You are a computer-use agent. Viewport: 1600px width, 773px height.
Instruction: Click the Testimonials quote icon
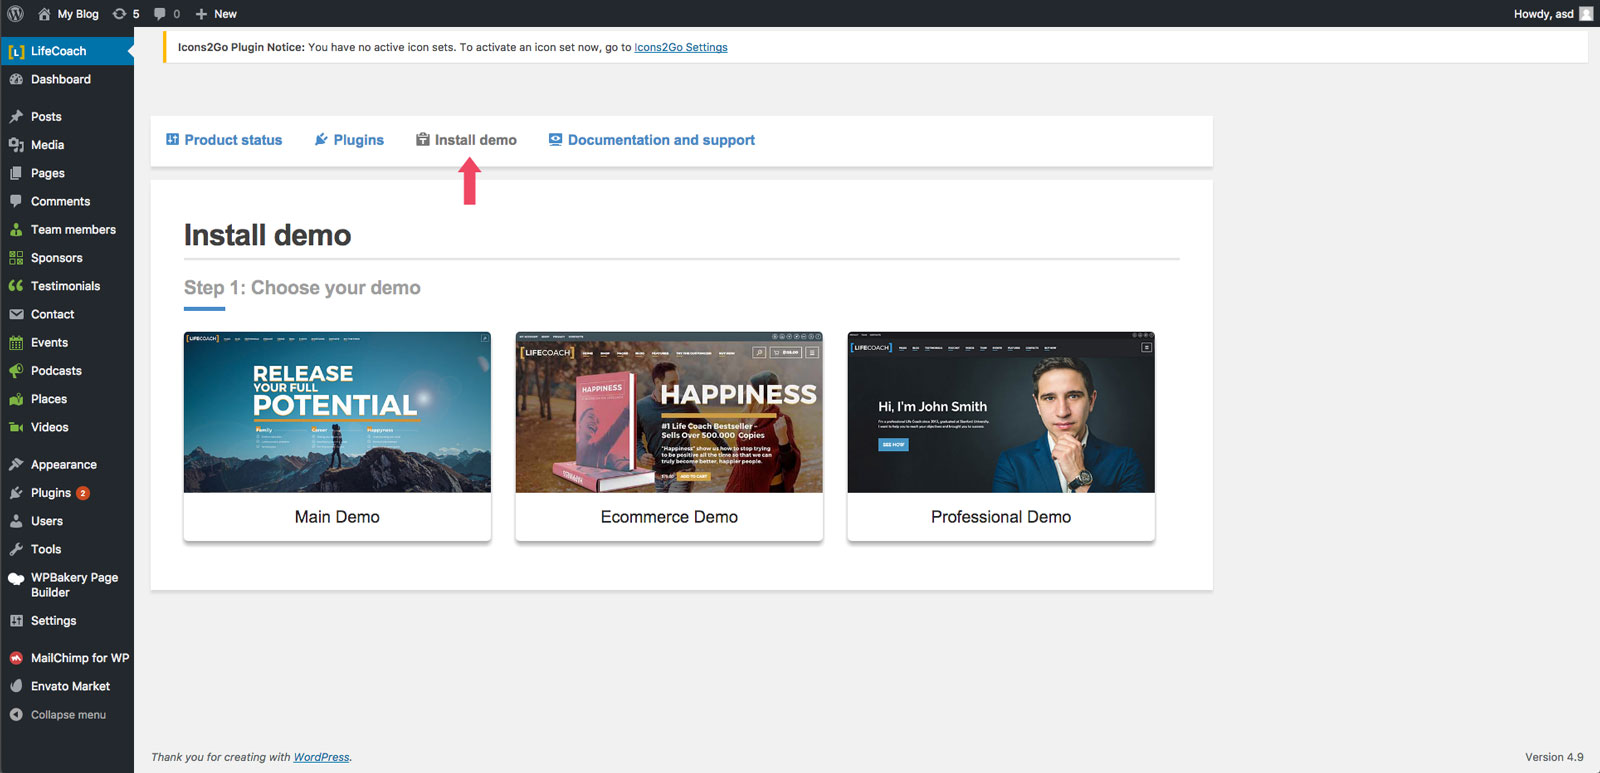(x=16, y=286)
